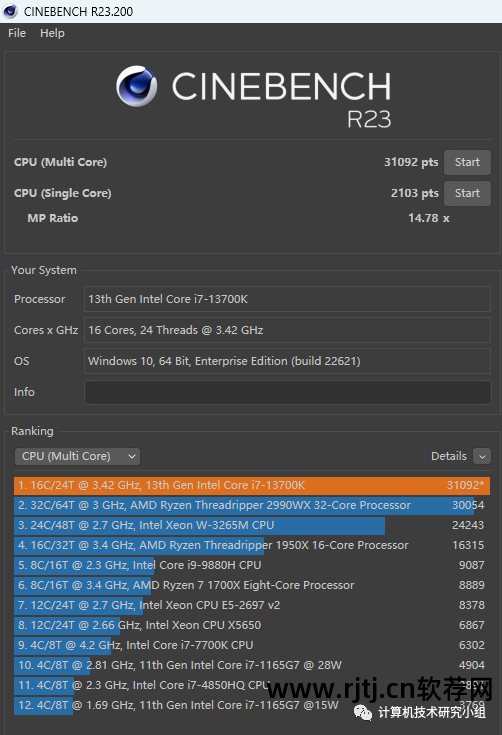This screenshot has height=735, width=502.
Task: Select the Threadripper 2990WX ranking entry
Action: pyautogui.click(x=252, y=505)
